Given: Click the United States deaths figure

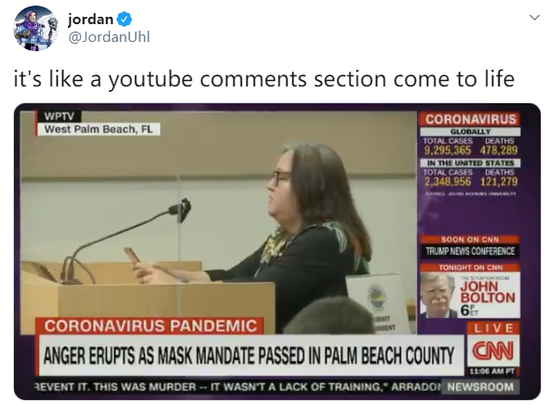Looking at the screenshot, I should tap(498, 181).
